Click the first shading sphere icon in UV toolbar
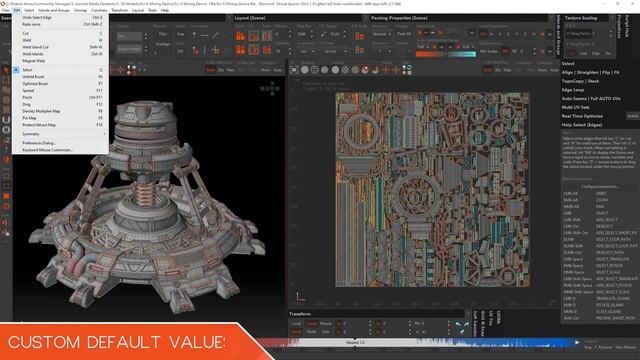640x360 pixels. coord(304,70)
